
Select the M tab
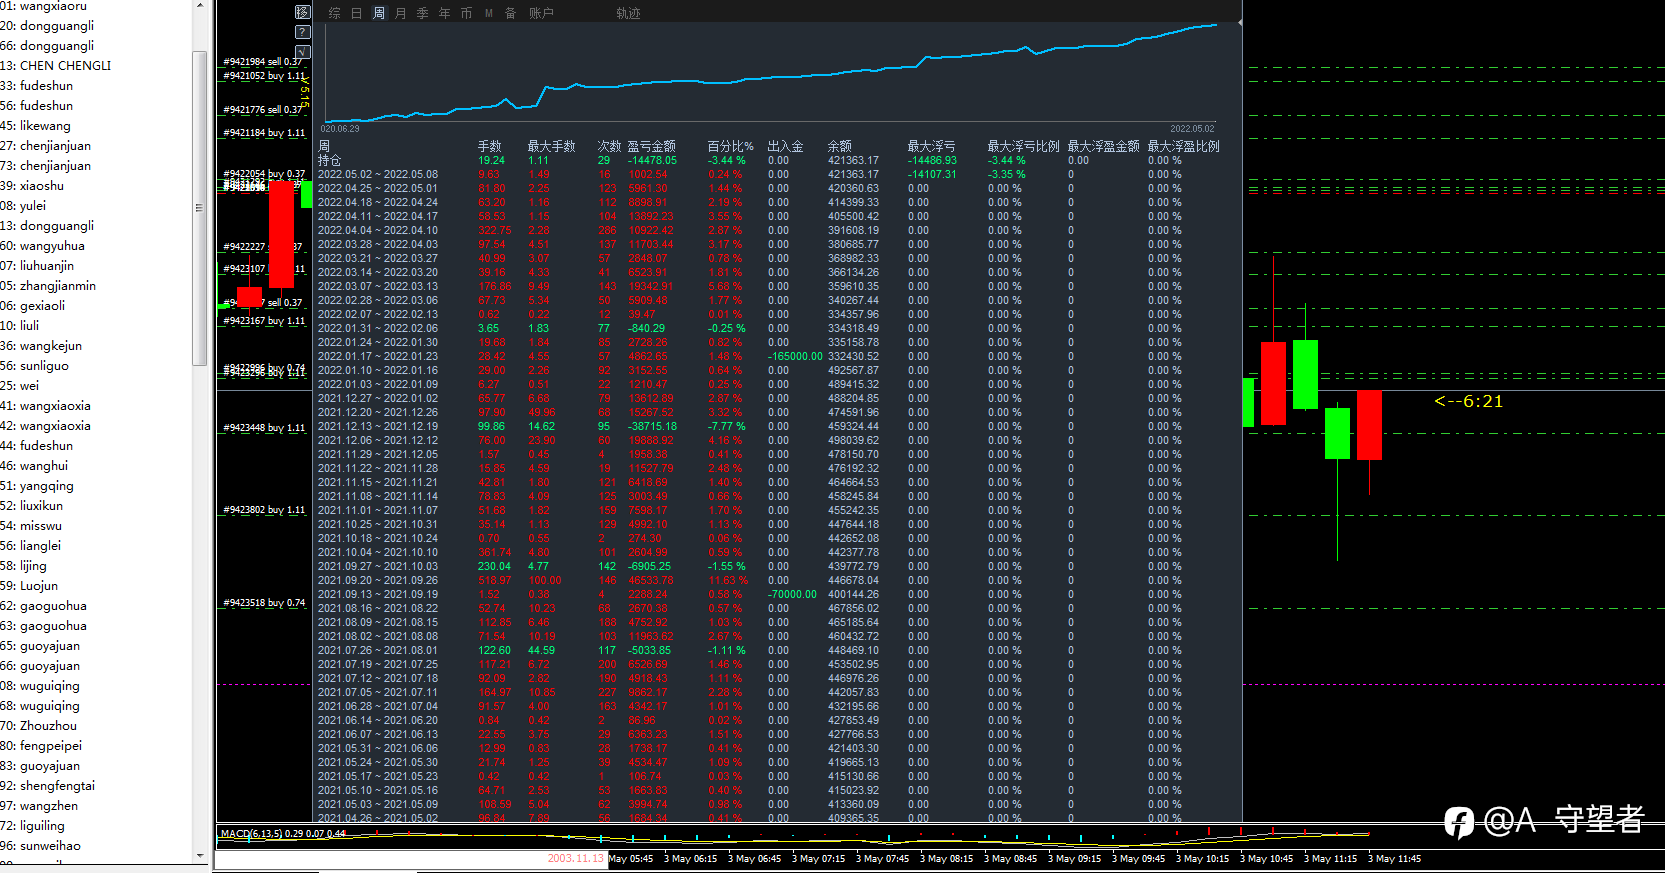pos(489,13)
